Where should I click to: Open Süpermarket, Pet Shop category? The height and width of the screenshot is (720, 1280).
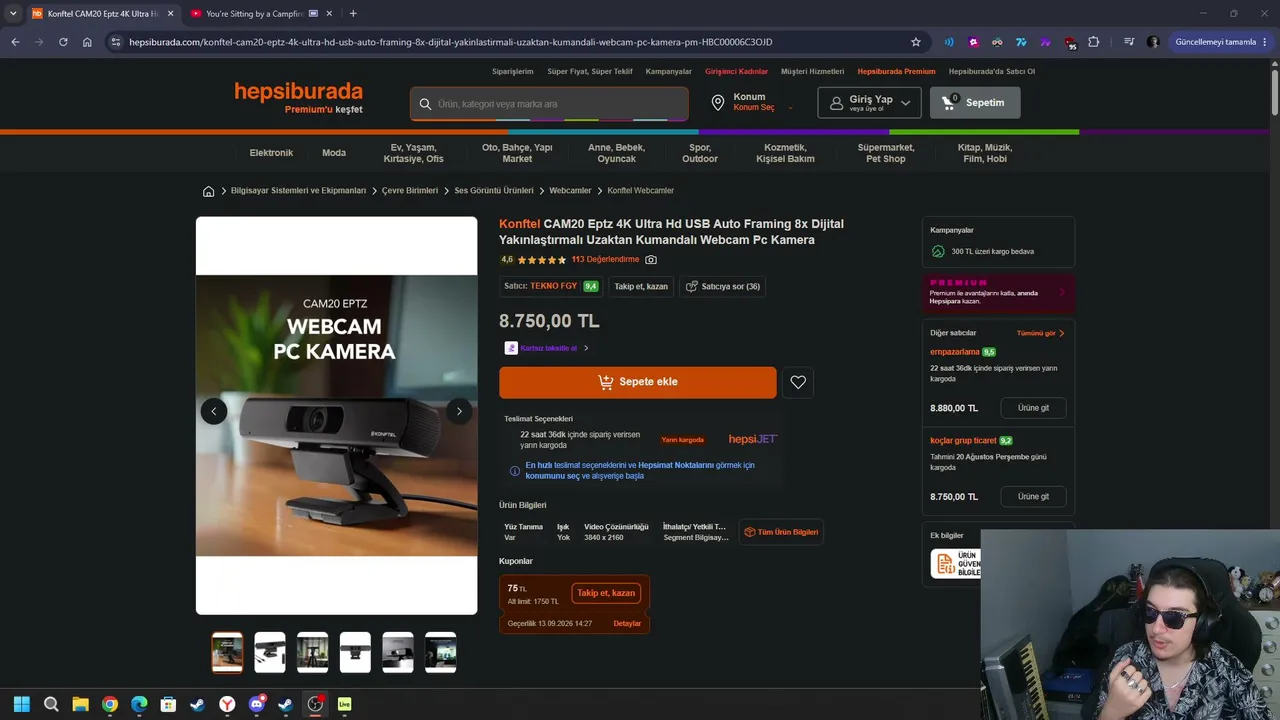[x=886, y=153]
